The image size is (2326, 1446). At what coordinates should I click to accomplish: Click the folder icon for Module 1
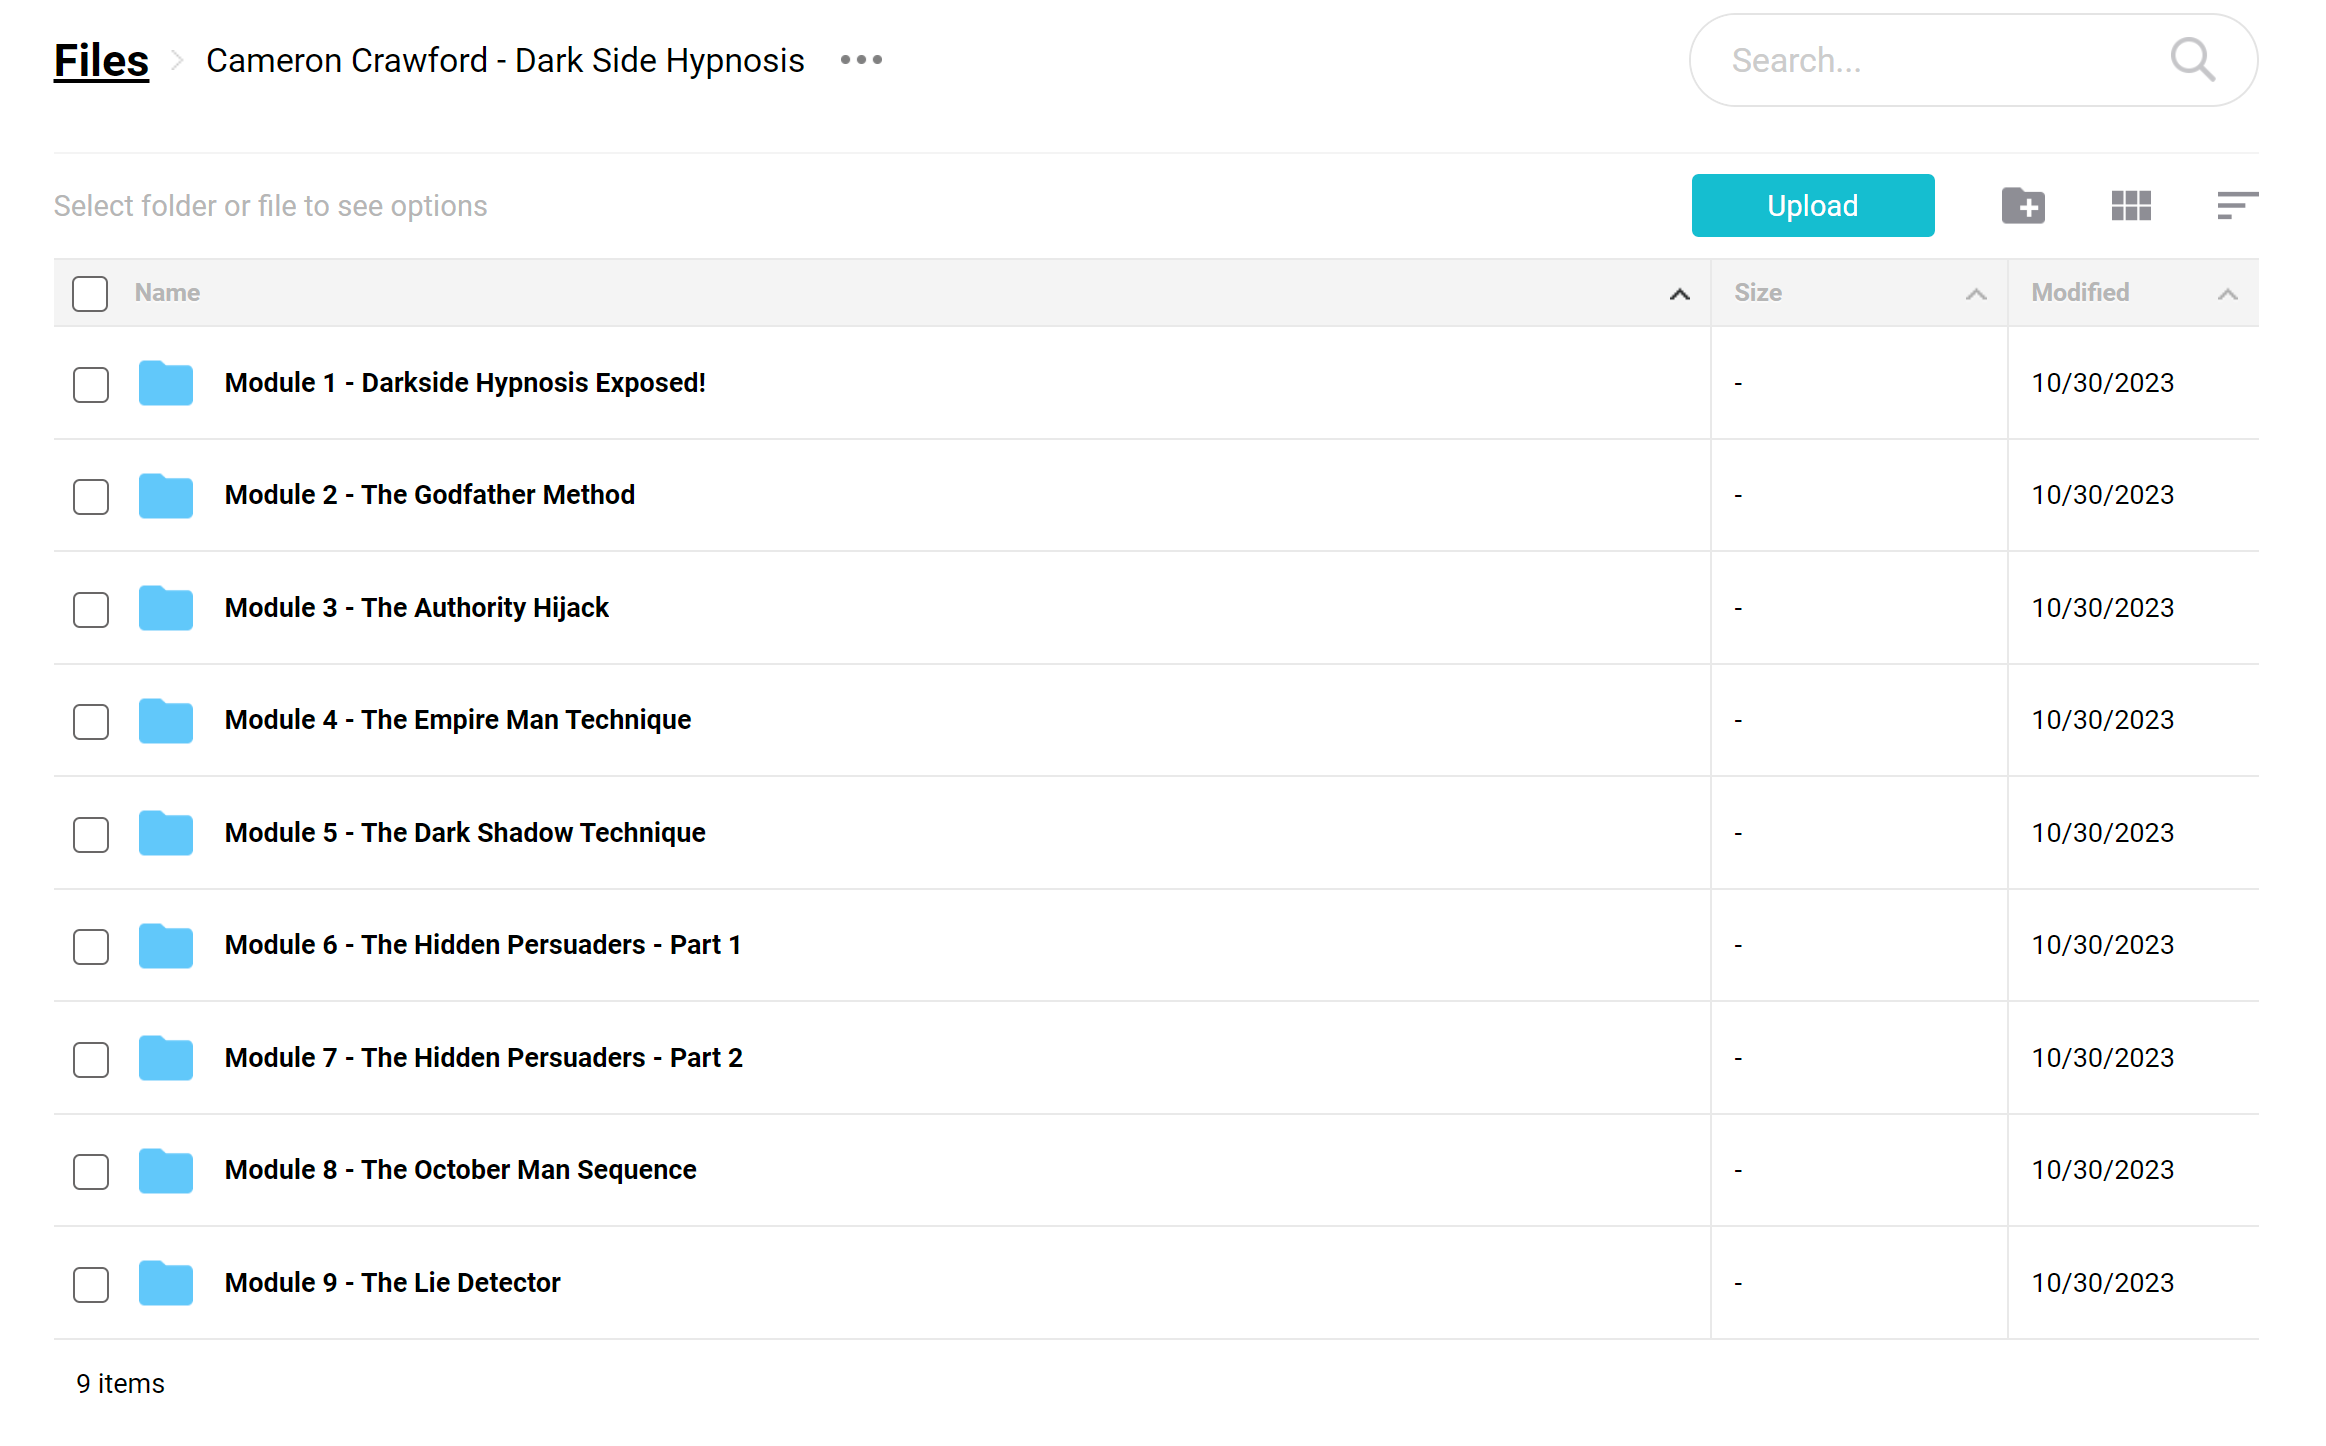point(166,383)
